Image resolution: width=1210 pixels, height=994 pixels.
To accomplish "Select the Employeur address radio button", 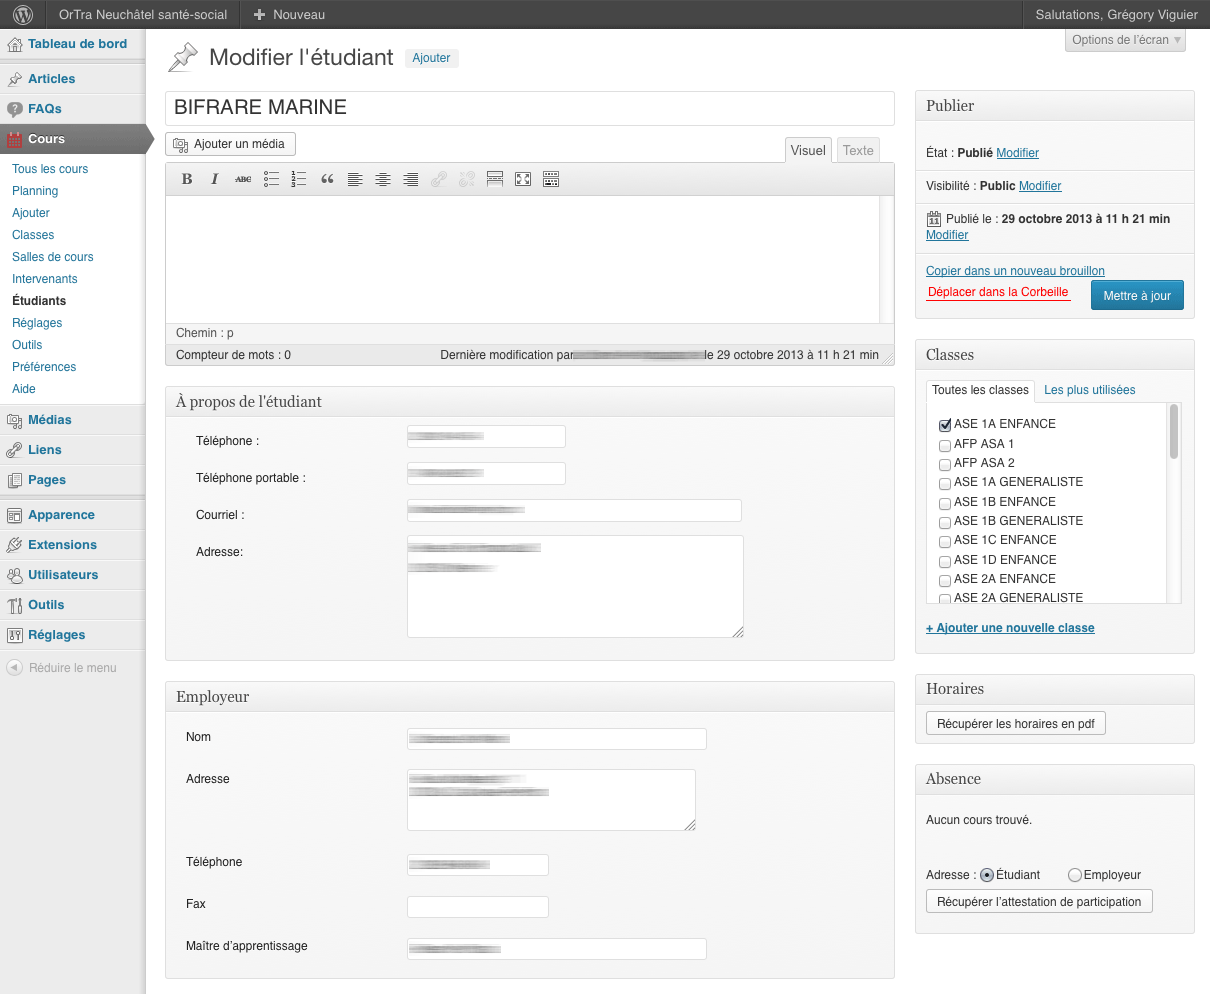I will click(1075, 875).
